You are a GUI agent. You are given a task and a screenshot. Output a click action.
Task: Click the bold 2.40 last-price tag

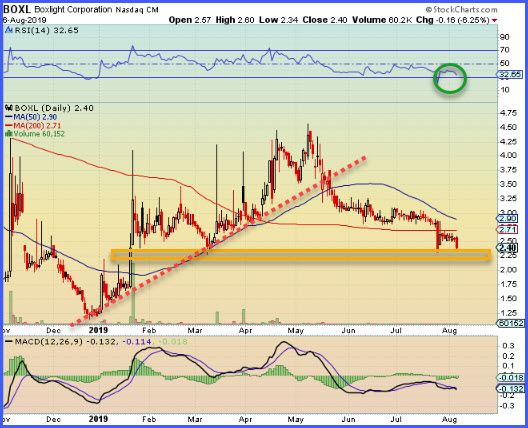click(x=508, y=248)
